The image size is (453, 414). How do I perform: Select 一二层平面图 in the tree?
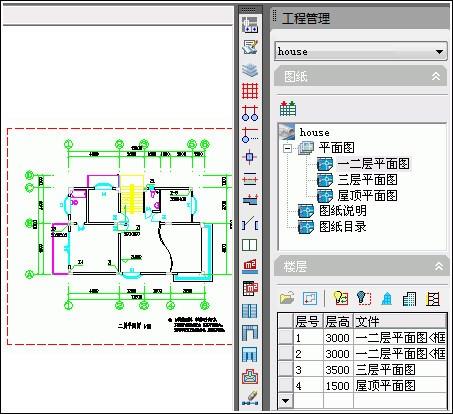click(x=373, y=164)
